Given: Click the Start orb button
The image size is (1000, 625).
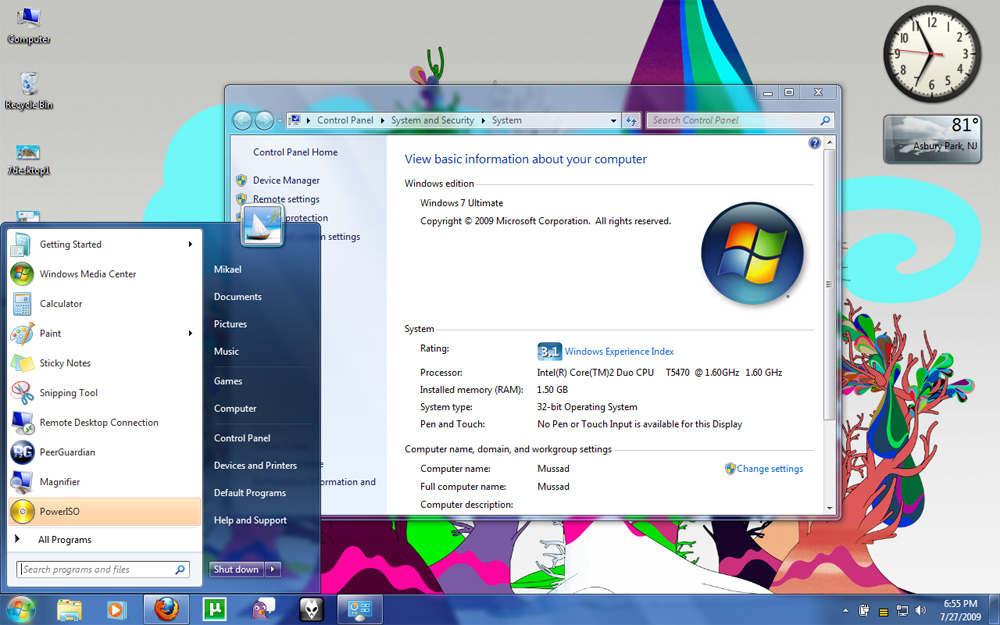Looking at the screenshot, I should pyautogui.click(x=20, y=610).
